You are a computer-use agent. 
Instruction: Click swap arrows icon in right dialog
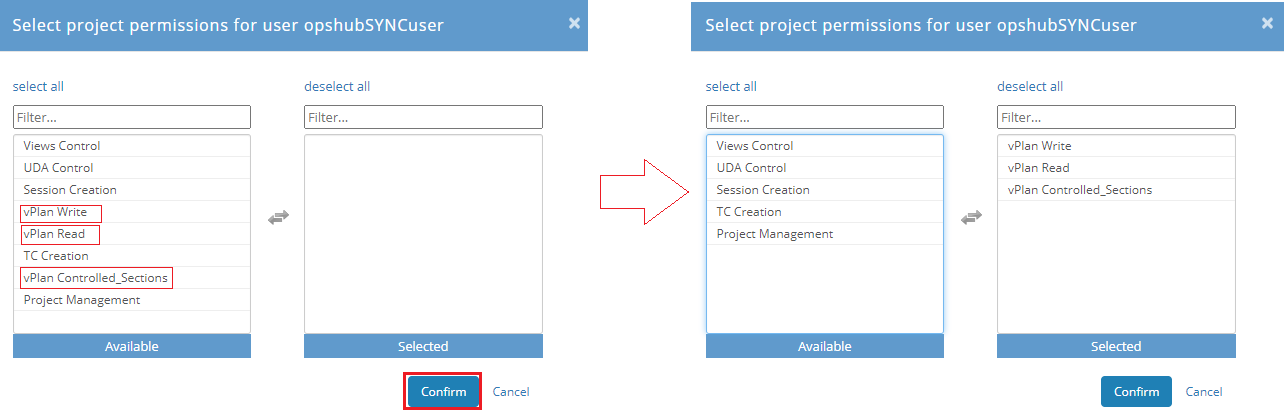click(x=971, y=217)
